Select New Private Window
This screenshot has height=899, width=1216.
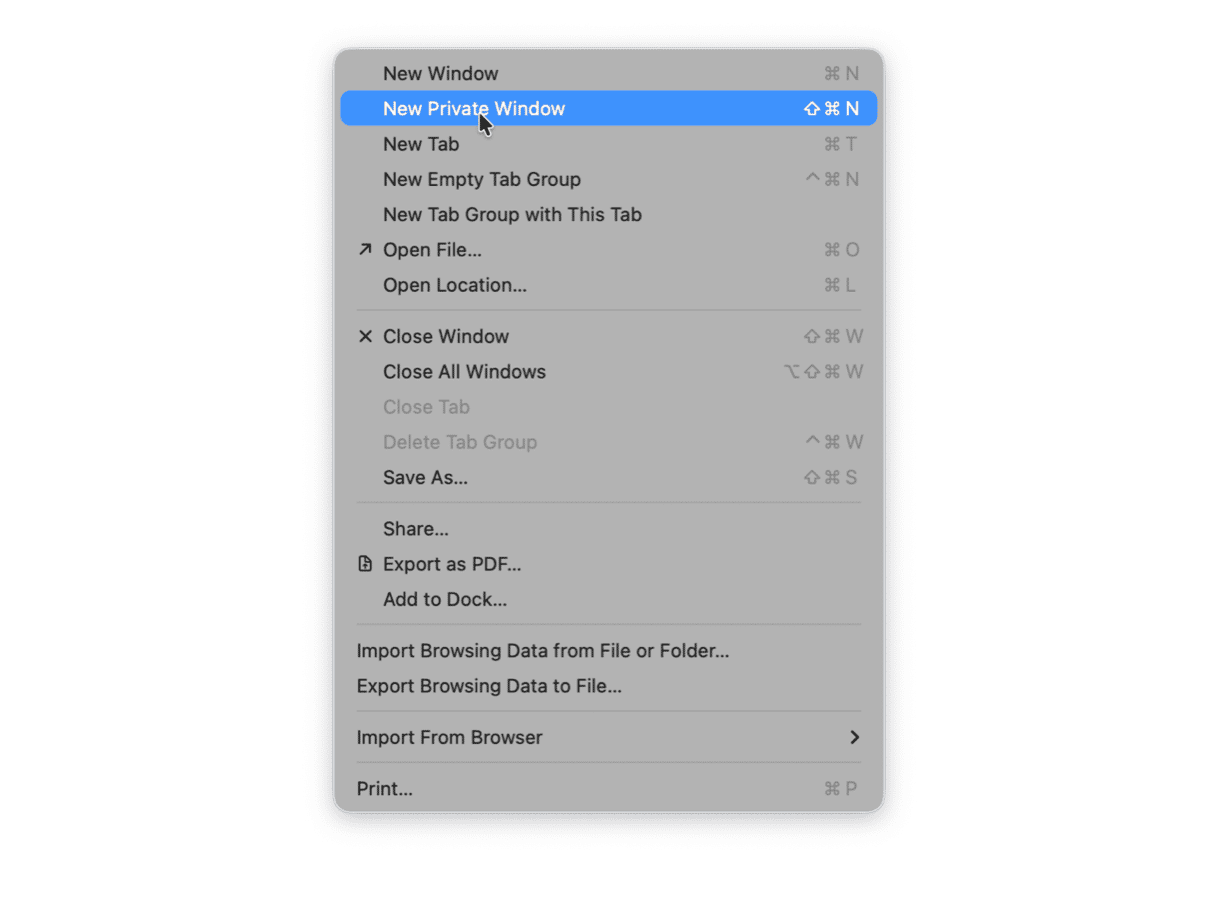(609, 108)
